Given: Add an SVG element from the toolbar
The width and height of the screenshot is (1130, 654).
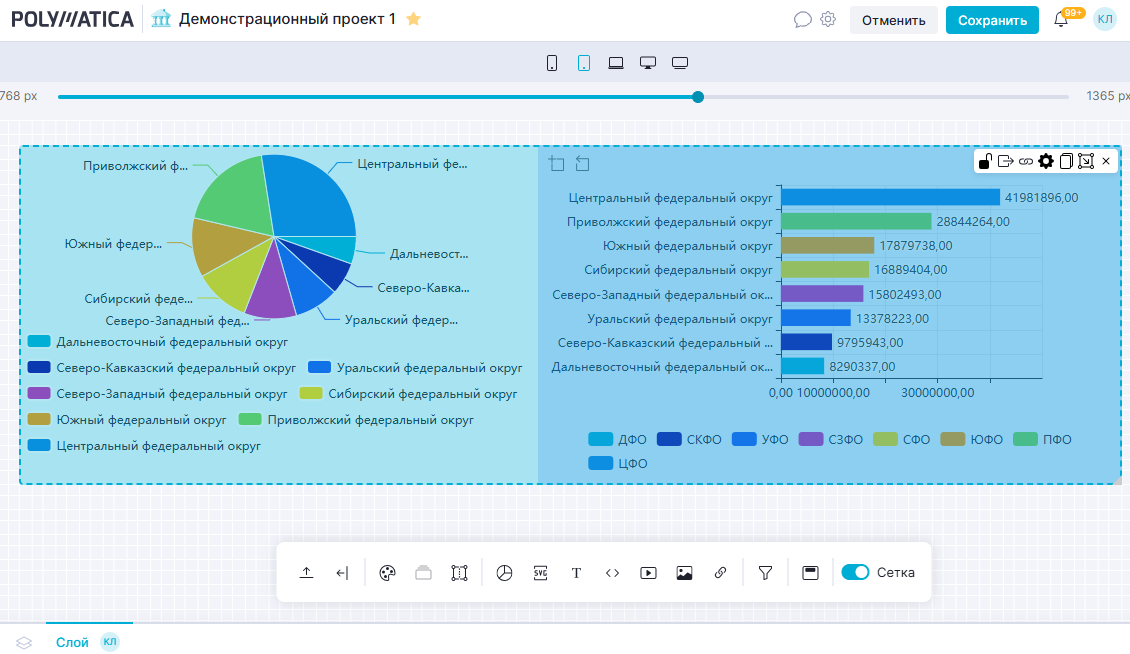Looking at the screenshot, I should [540, 573].
